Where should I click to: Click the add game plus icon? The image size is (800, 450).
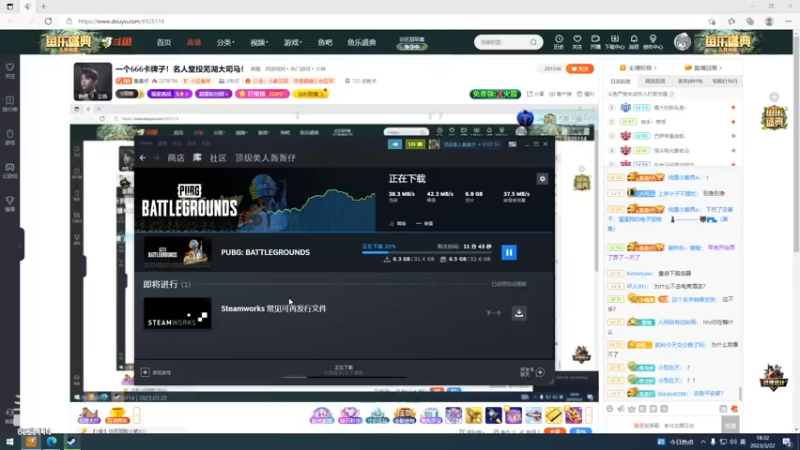click(145, 372)
